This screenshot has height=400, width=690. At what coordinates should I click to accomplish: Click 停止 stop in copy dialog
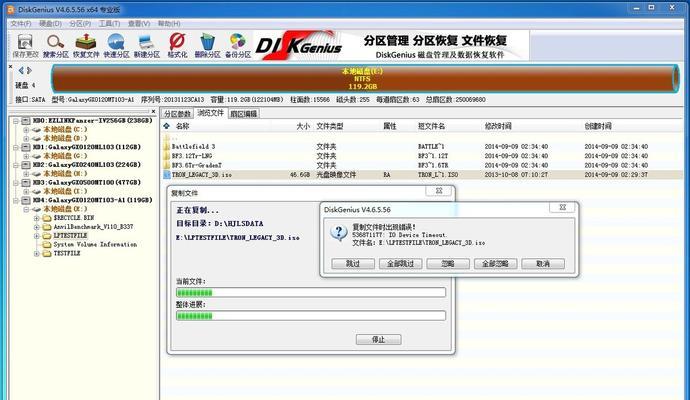point(378,339)
